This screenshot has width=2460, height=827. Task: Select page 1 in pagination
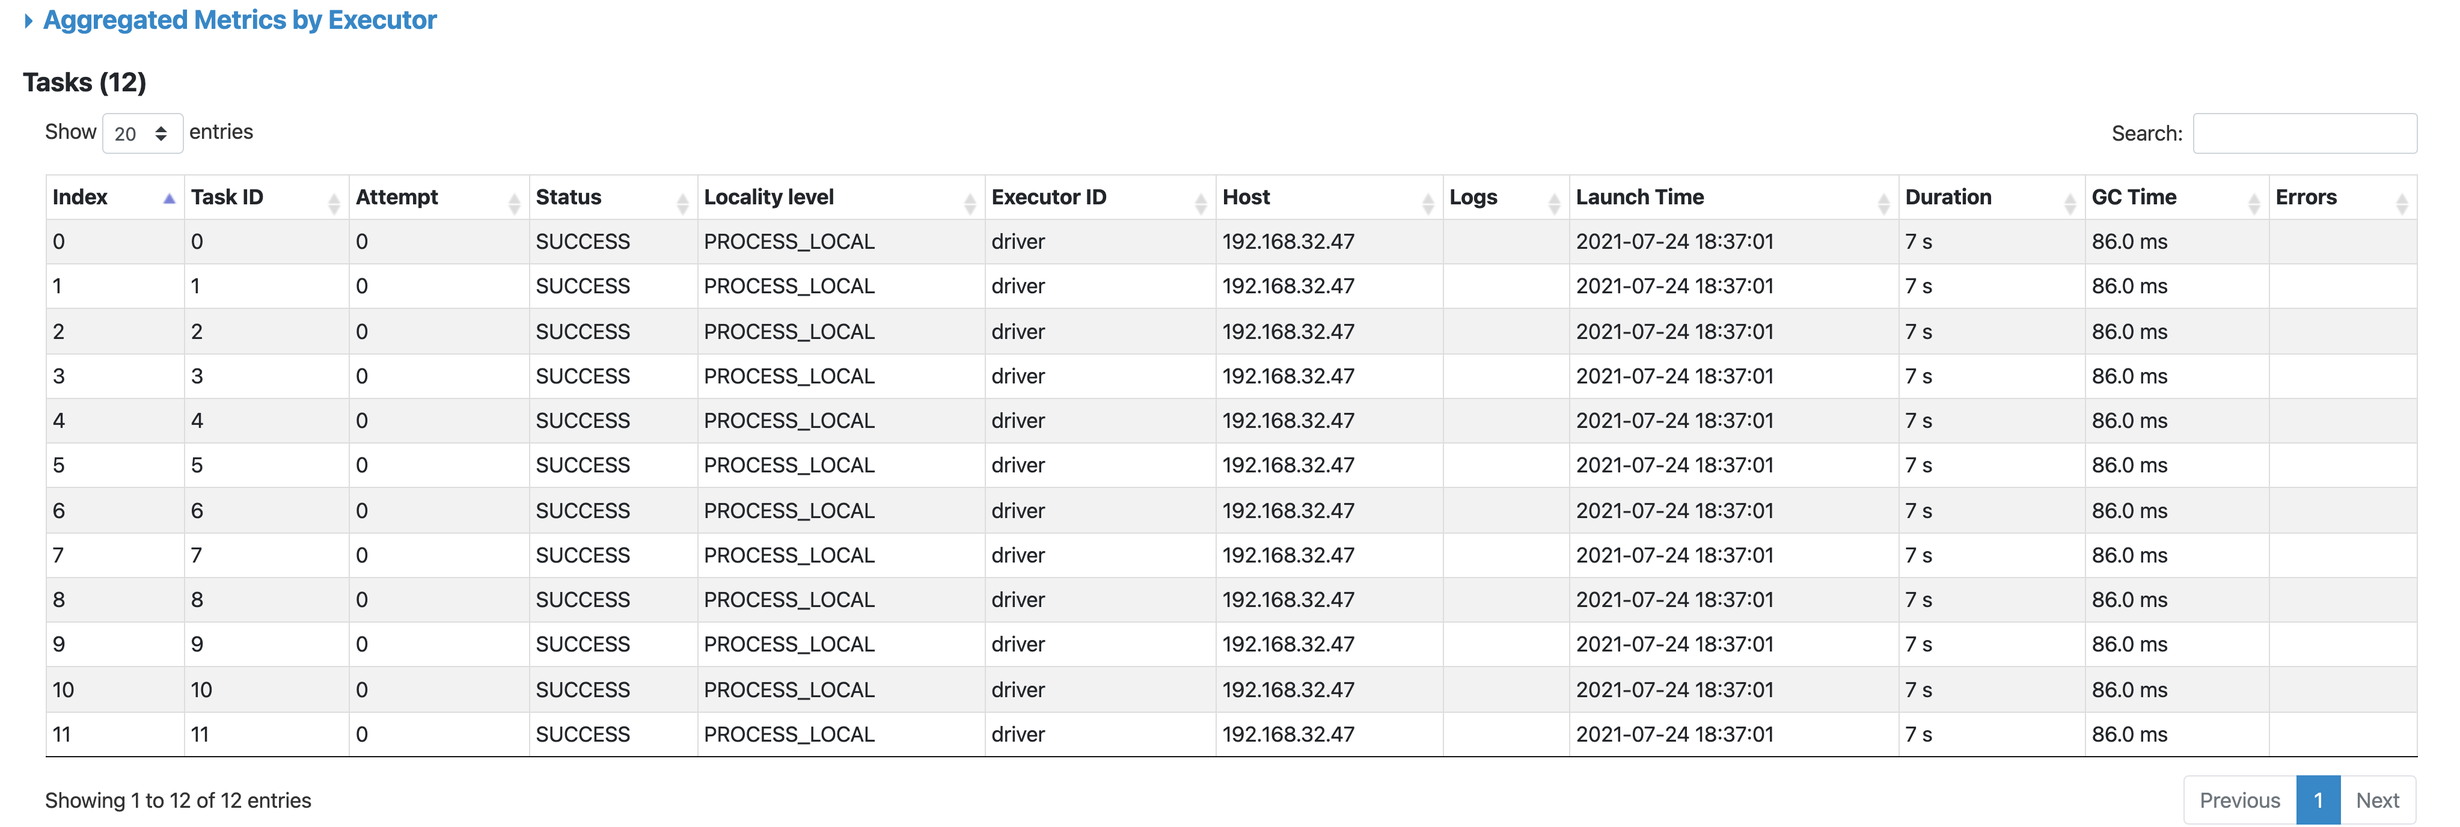2317,800
